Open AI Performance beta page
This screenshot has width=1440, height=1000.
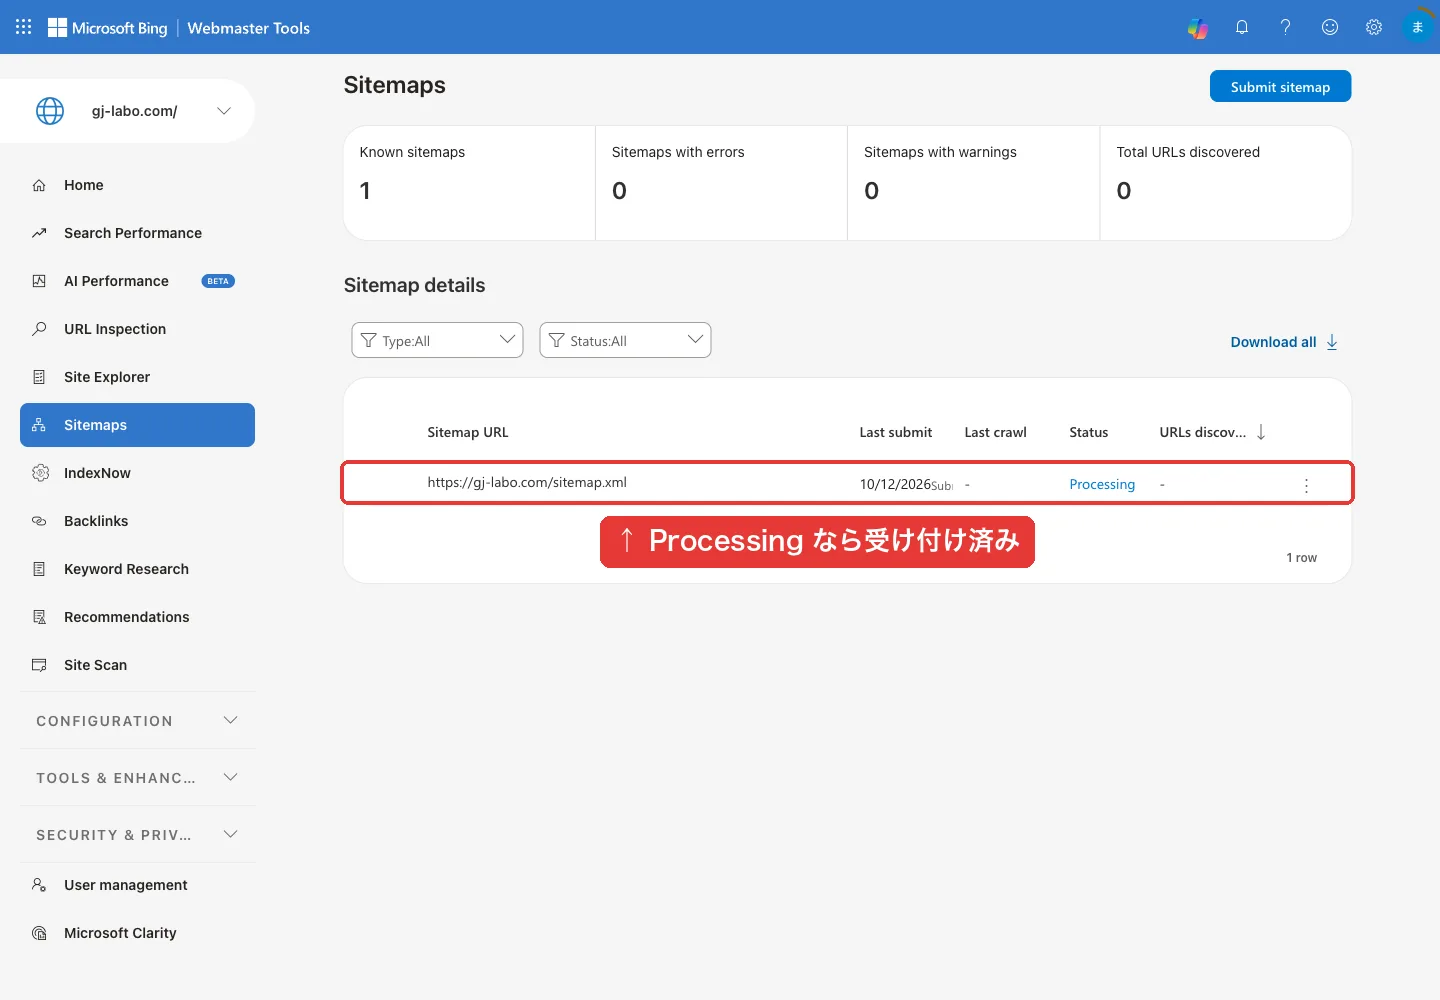(137, 281)
